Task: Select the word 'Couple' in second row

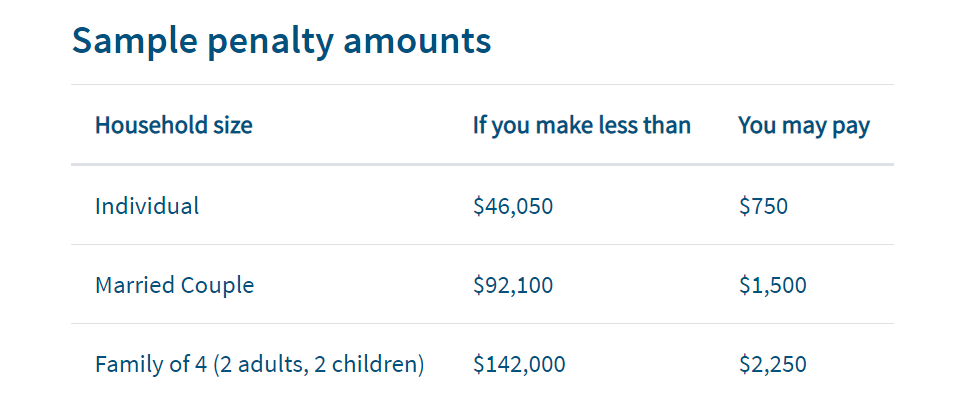Action: (x=219, y=286)
